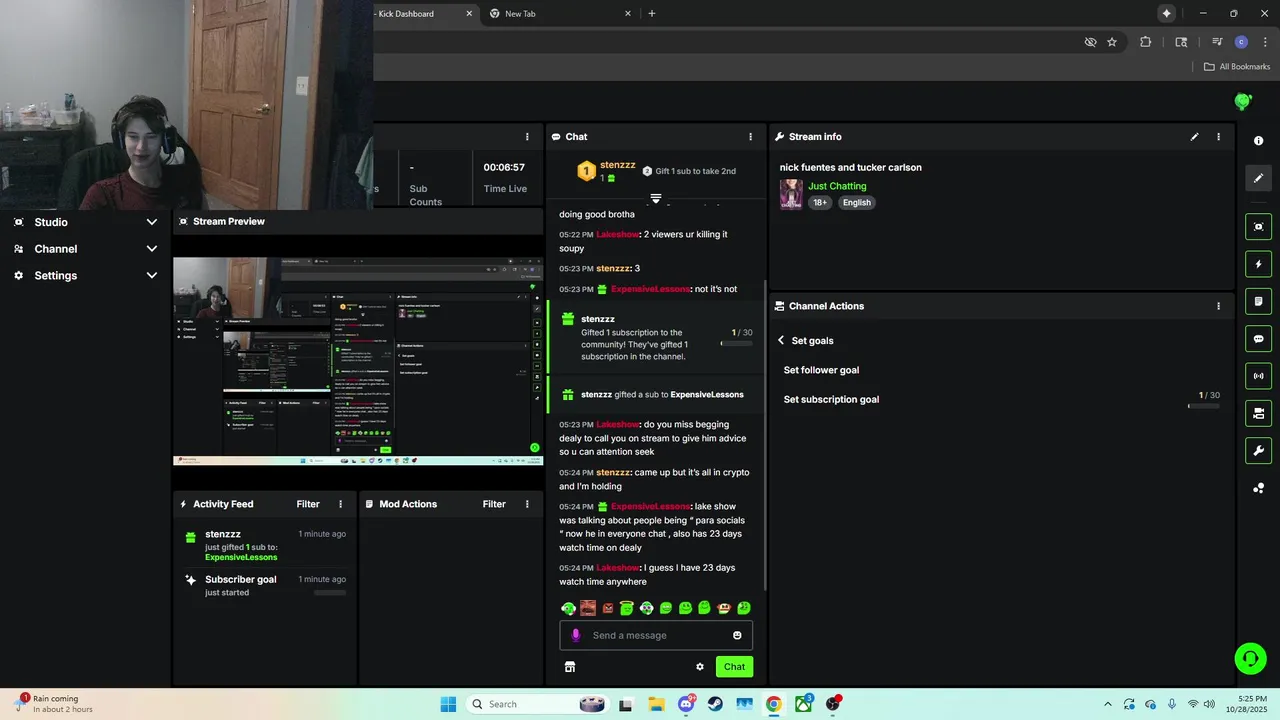Toggle the stream preview panel icon in the sidebar
1280x720 pixels.
click(x=1258, y=227)
